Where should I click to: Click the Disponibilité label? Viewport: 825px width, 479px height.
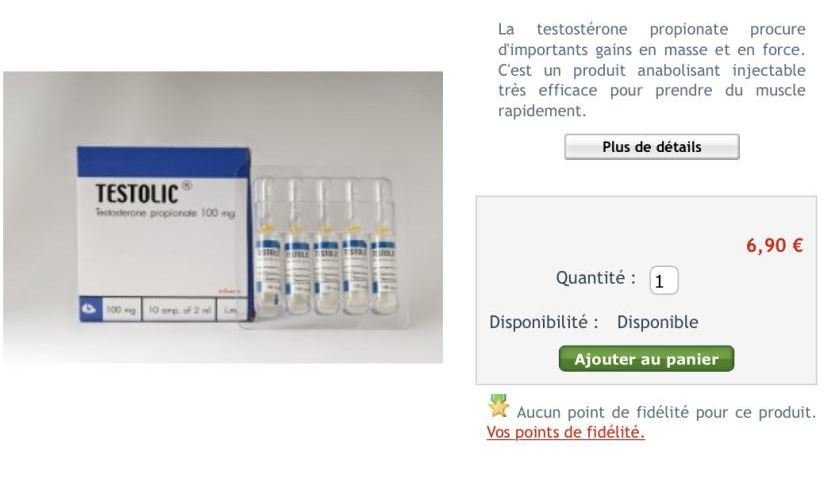[544, 322]
